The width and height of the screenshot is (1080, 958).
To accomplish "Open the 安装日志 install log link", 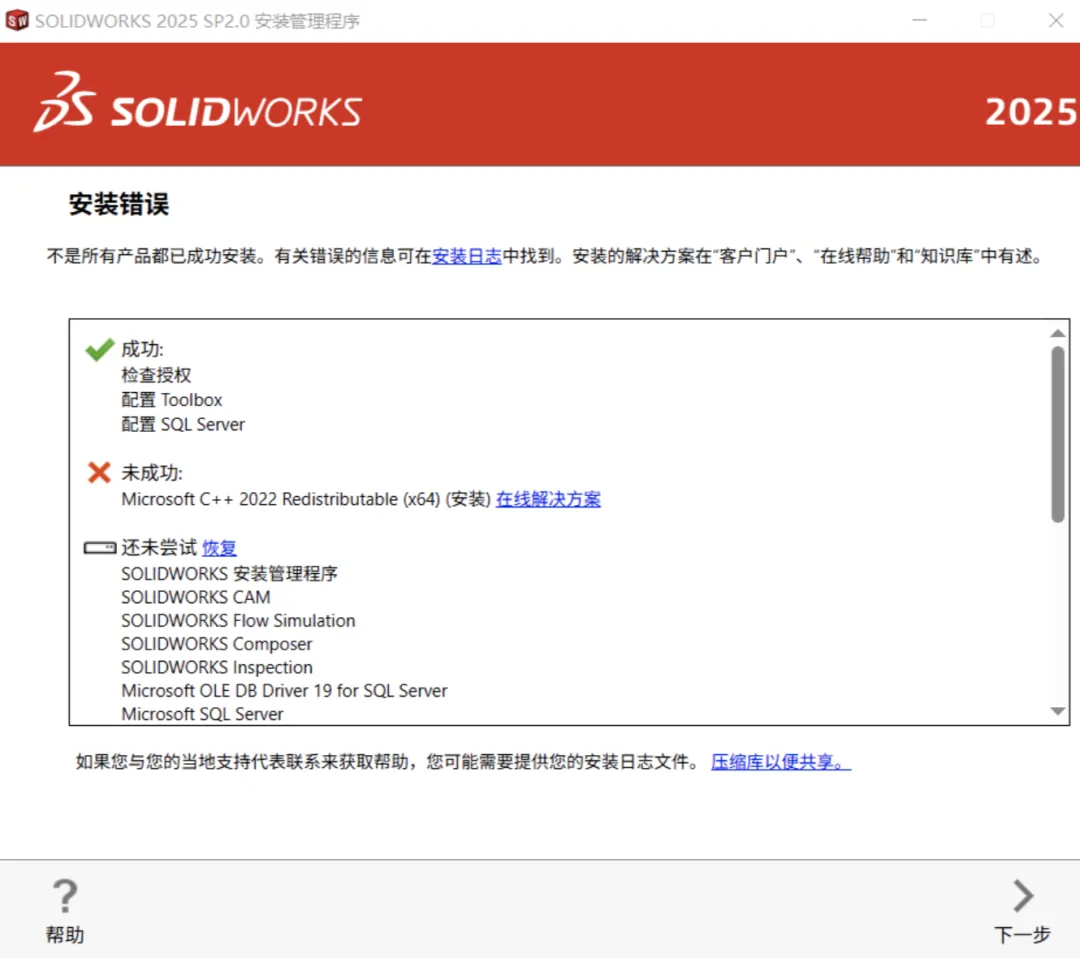I will [x=466, y=256].
